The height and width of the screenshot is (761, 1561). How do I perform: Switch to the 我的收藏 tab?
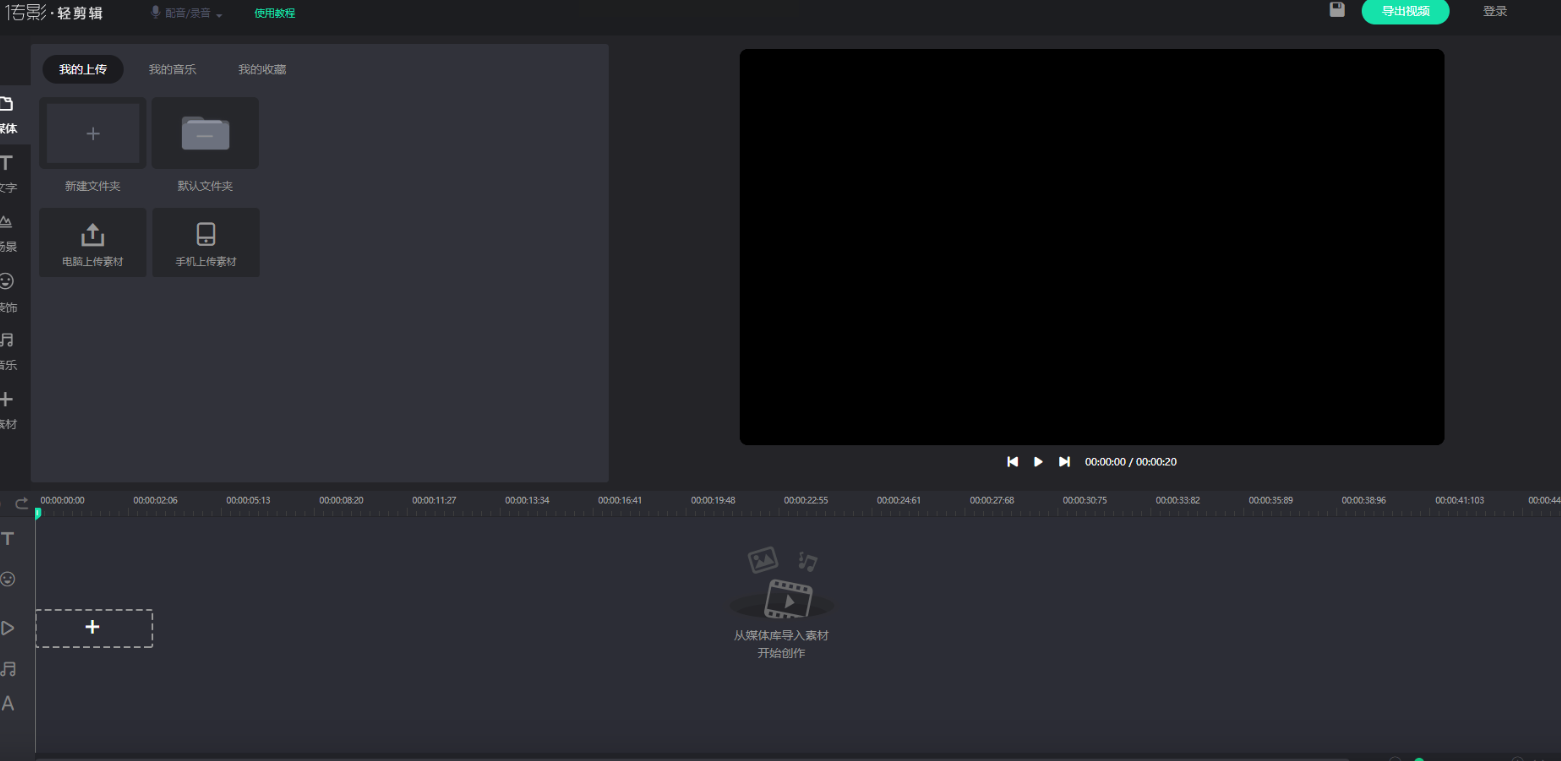[262, 69]
